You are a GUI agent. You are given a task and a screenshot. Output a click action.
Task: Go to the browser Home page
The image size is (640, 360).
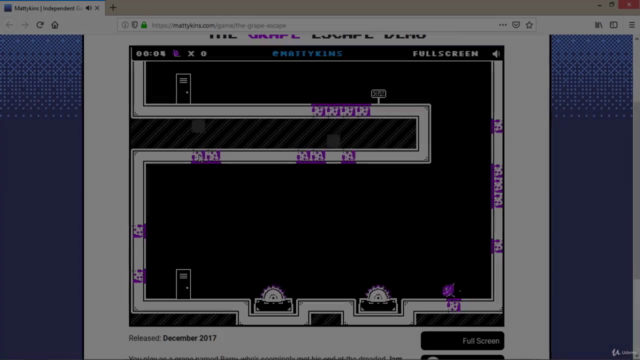click(55, 25)
